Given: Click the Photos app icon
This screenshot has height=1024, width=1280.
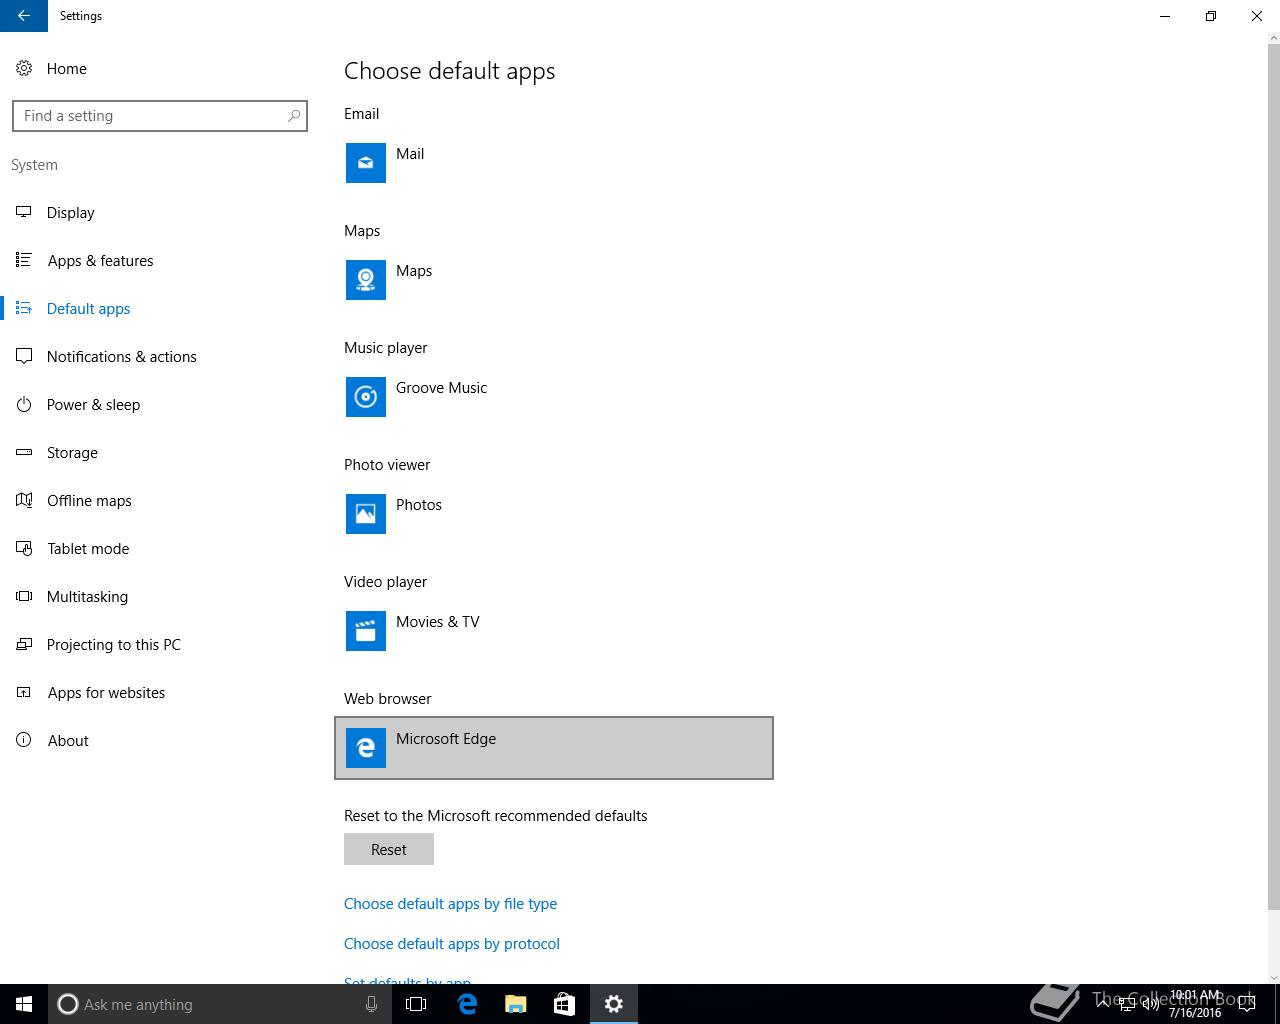Looking at the screenshot, I should pyautogui.click(x=365, y=514).
